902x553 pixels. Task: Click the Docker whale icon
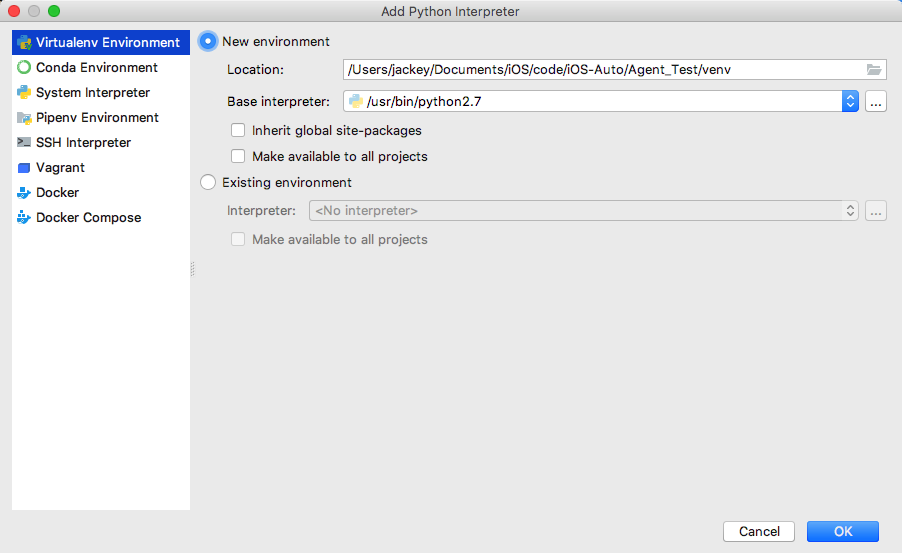pos(24,193)
